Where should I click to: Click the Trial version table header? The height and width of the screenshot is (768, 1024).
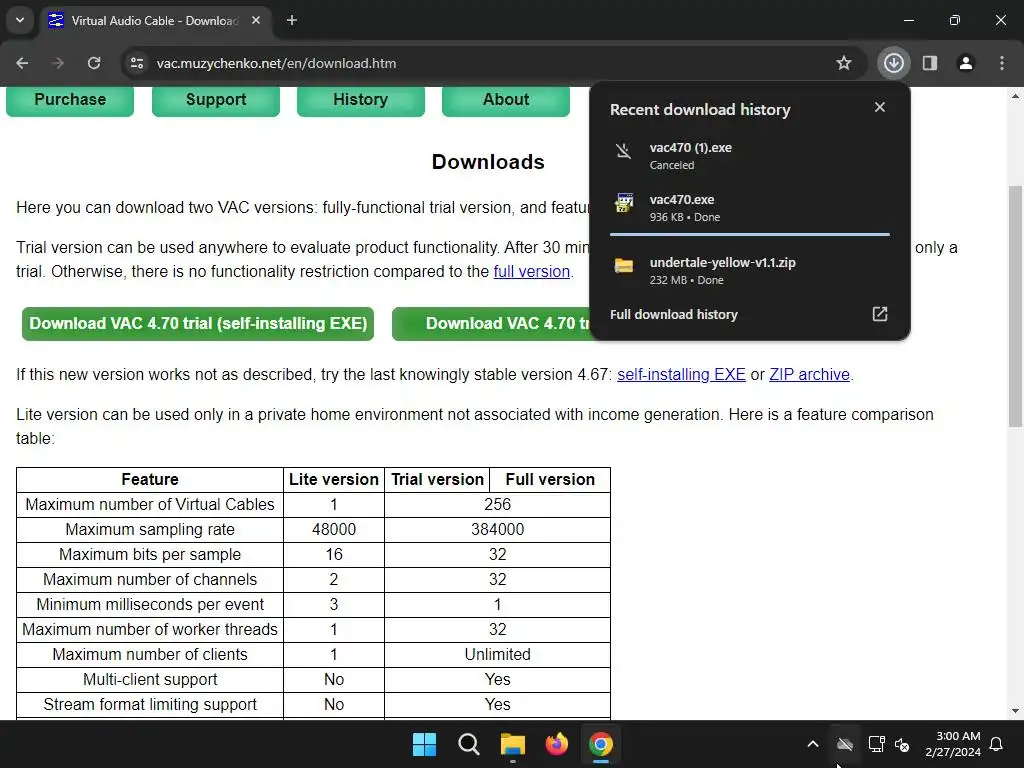coord(438,479)
